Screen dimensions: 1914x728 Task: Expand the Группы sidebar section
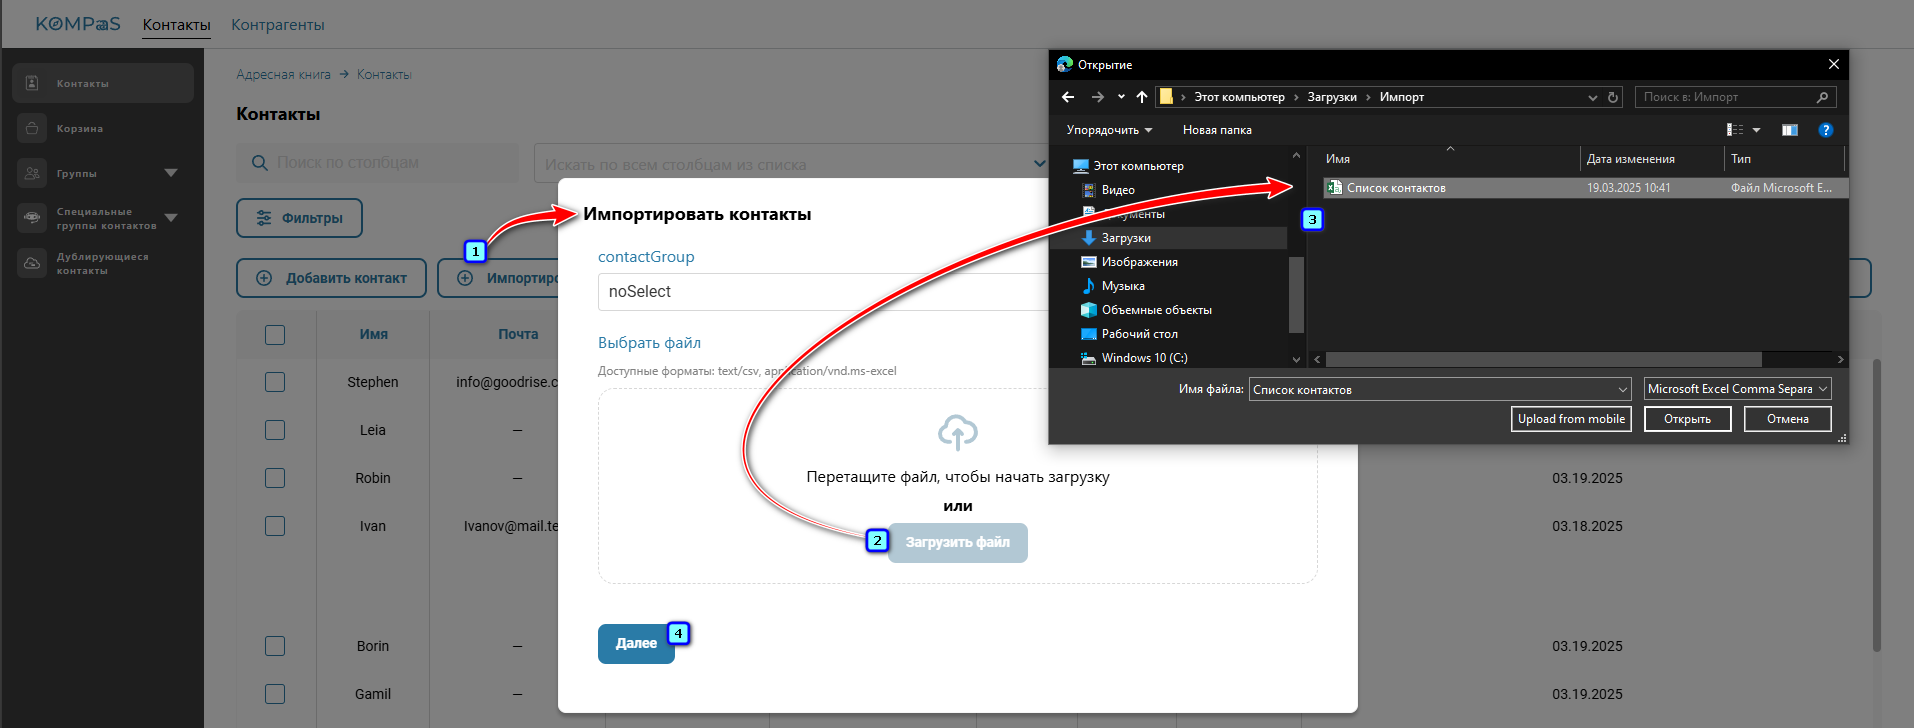coord(171,173)
